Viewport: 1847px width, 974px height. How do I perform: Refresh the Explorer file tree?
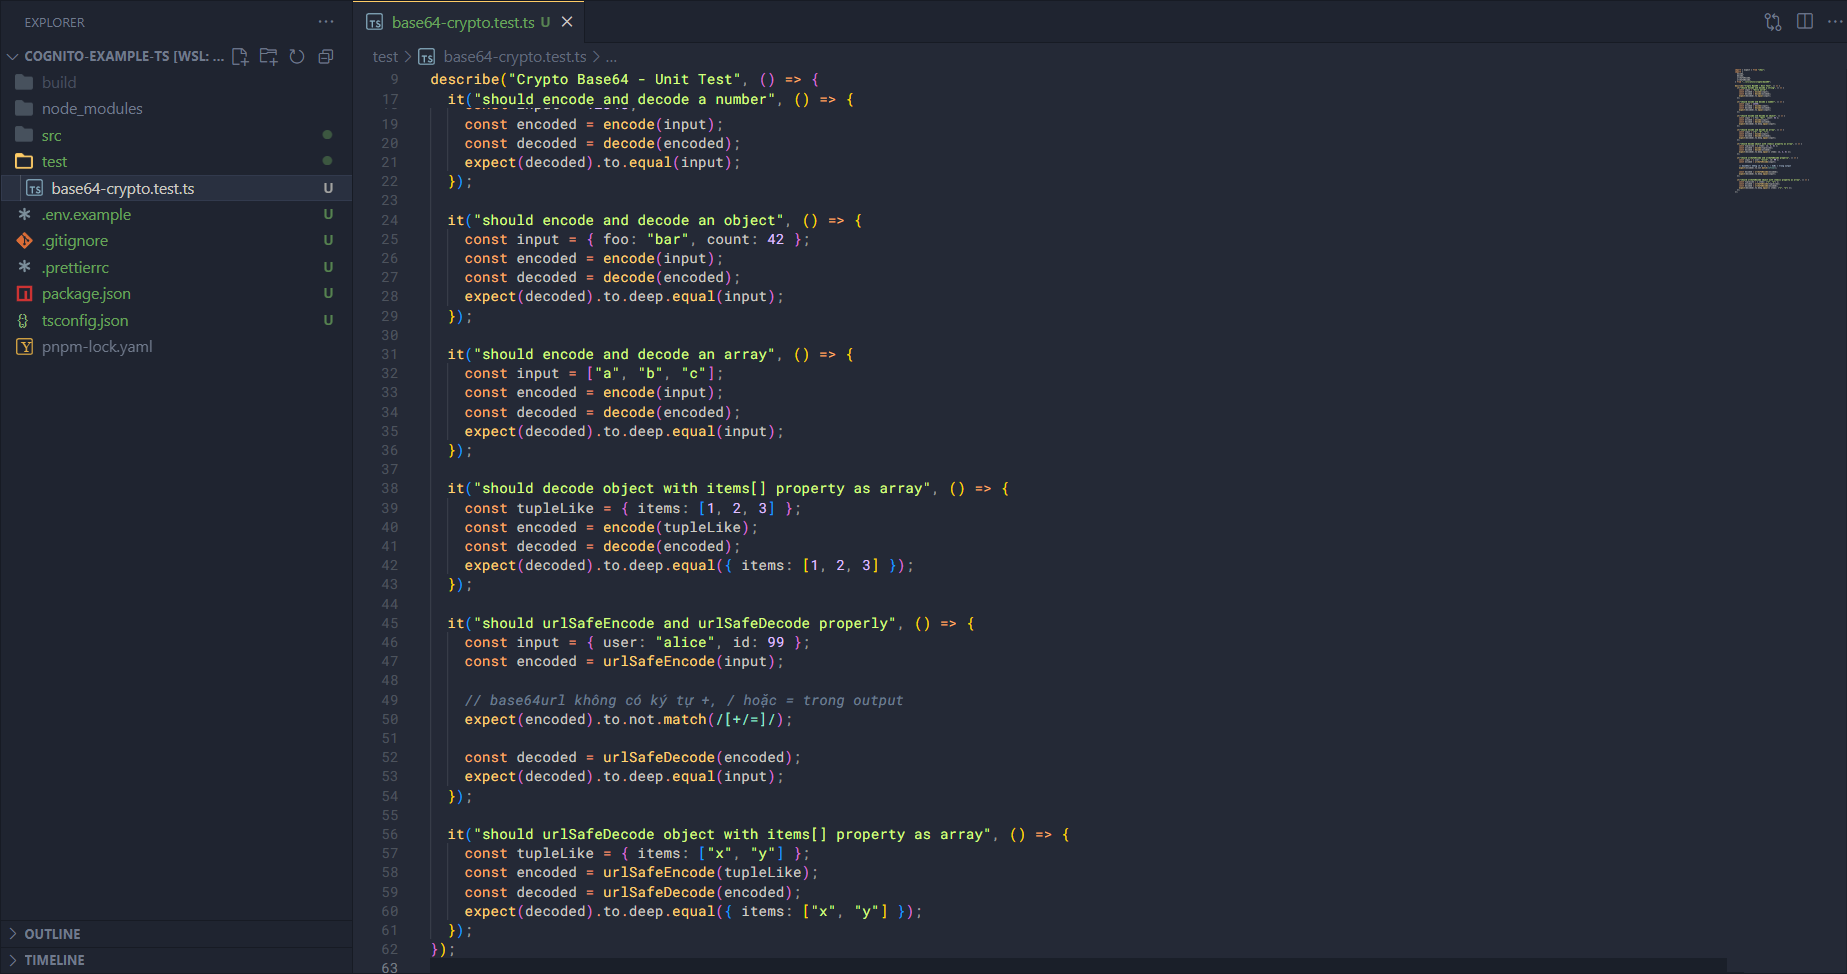pyautogui.click(x=297, y=57)
